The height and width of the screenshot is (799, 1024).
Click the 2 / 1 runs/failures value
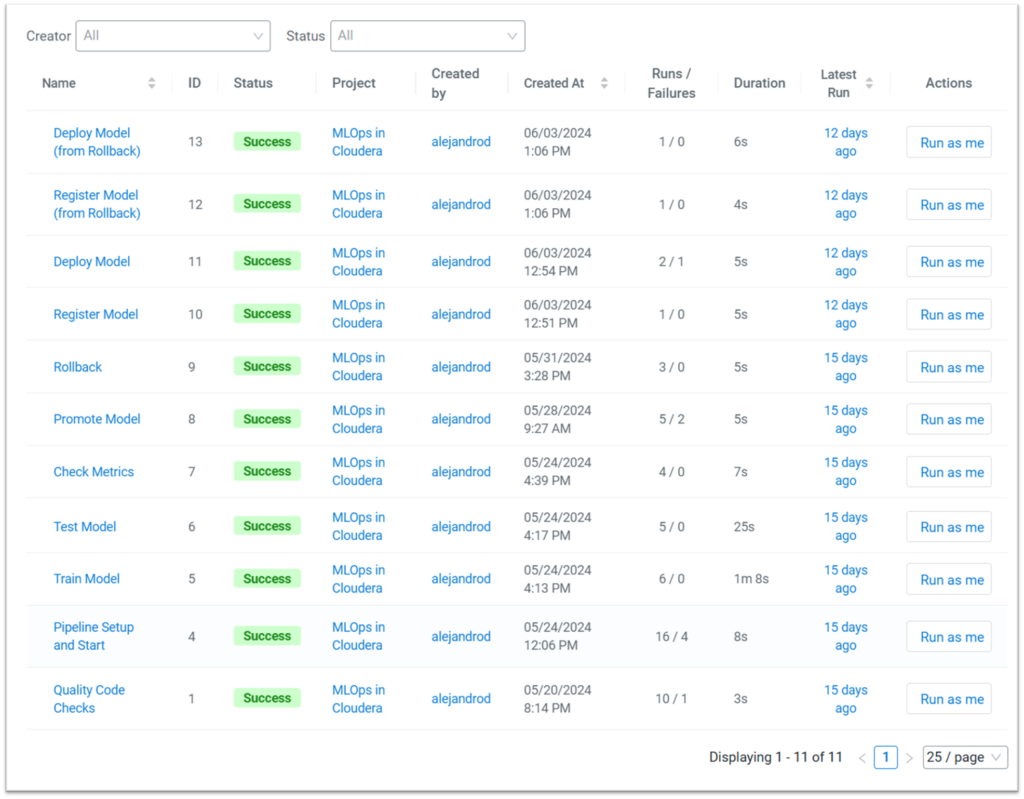[x=671, y=261]
